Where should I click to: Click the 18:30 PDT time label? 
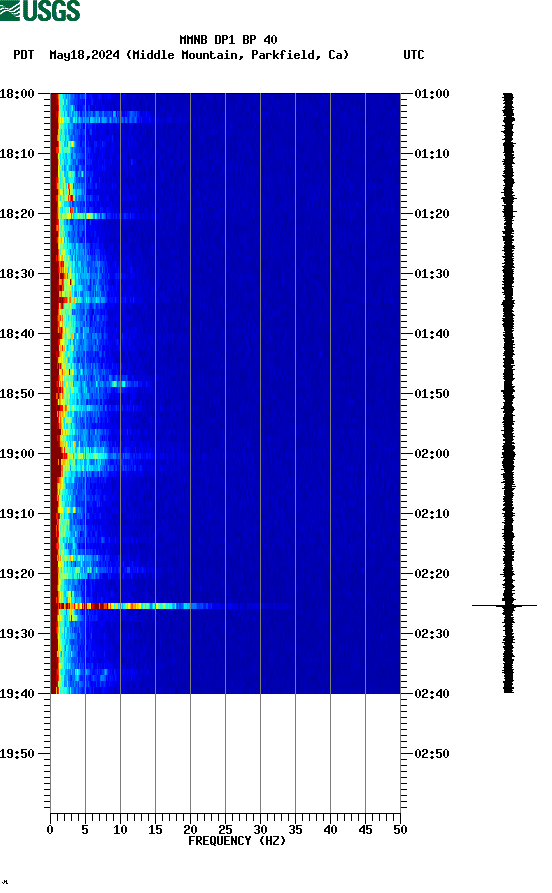(x=17, y=274)
